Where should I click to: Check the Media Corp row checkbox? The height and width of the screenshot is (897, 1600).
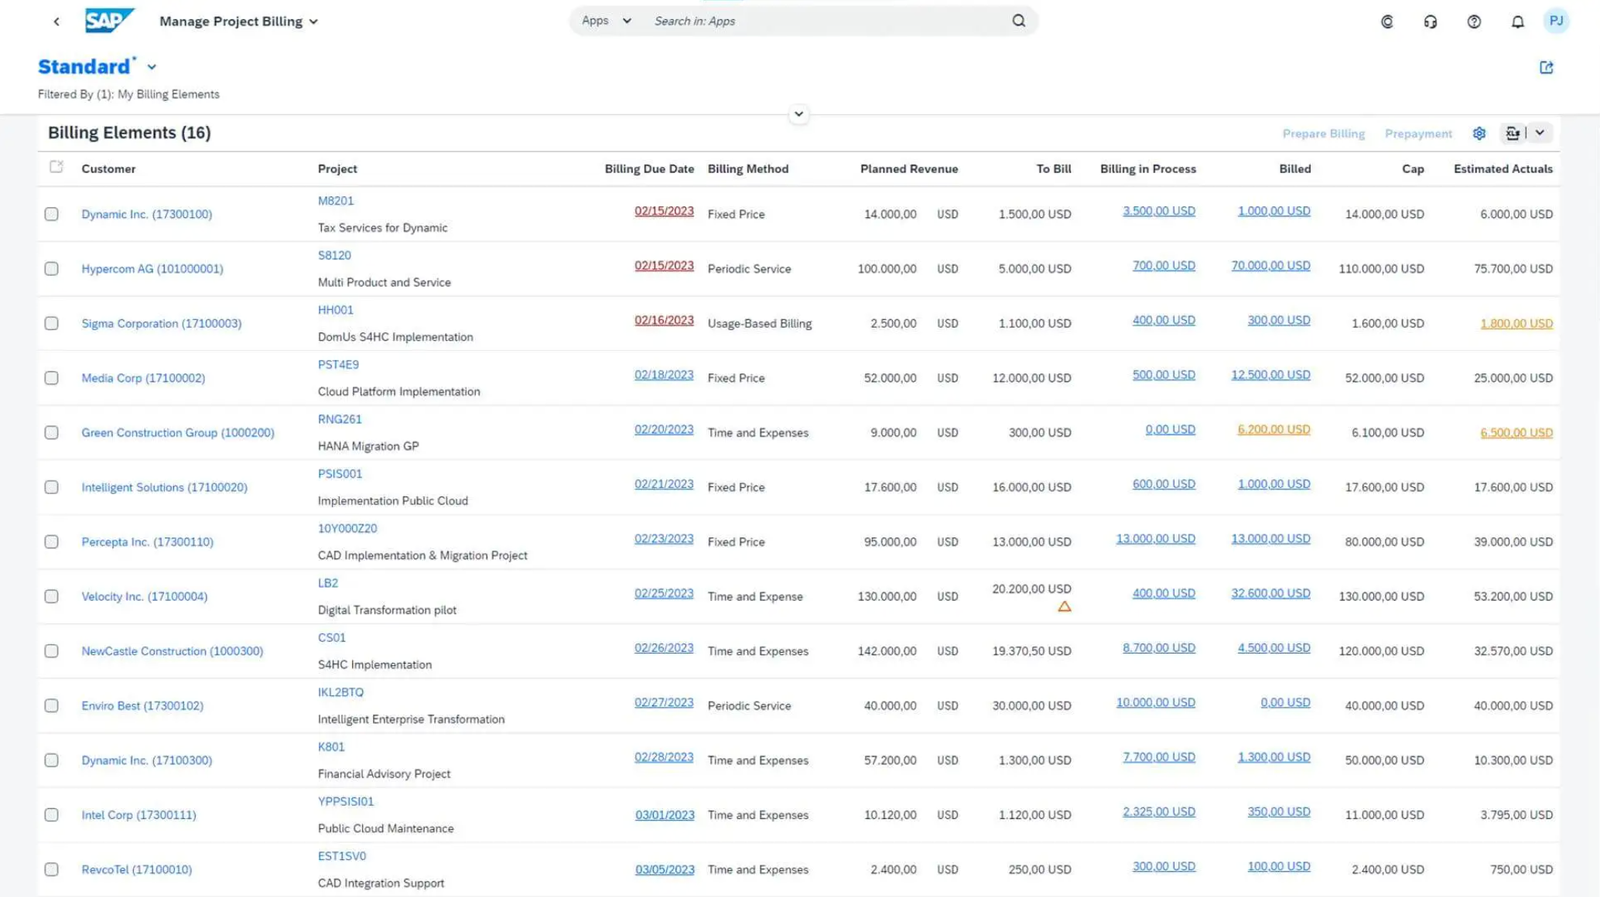point(51,378)
